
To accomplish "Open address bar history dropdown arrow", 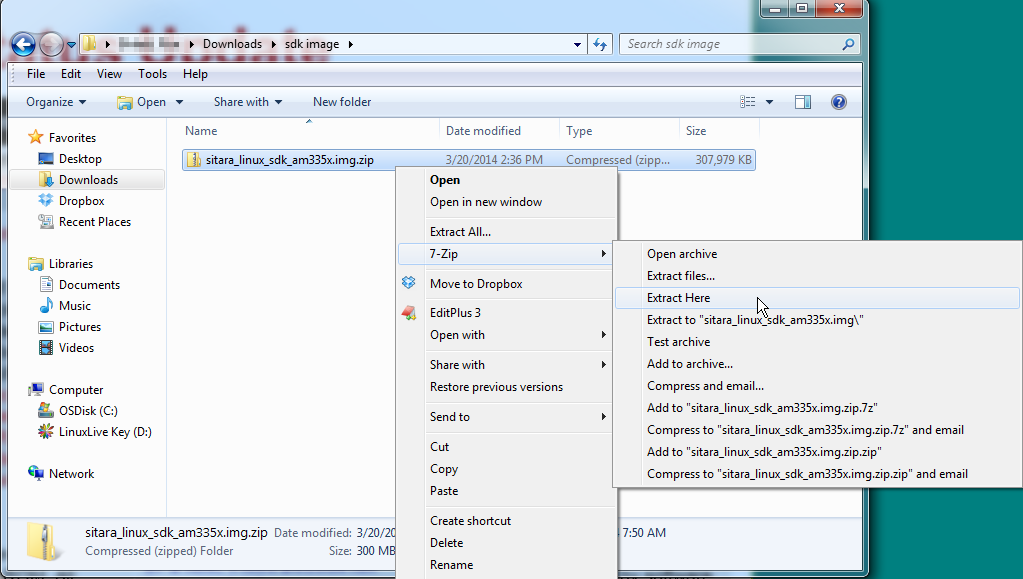I will click(x=578, y=44).
